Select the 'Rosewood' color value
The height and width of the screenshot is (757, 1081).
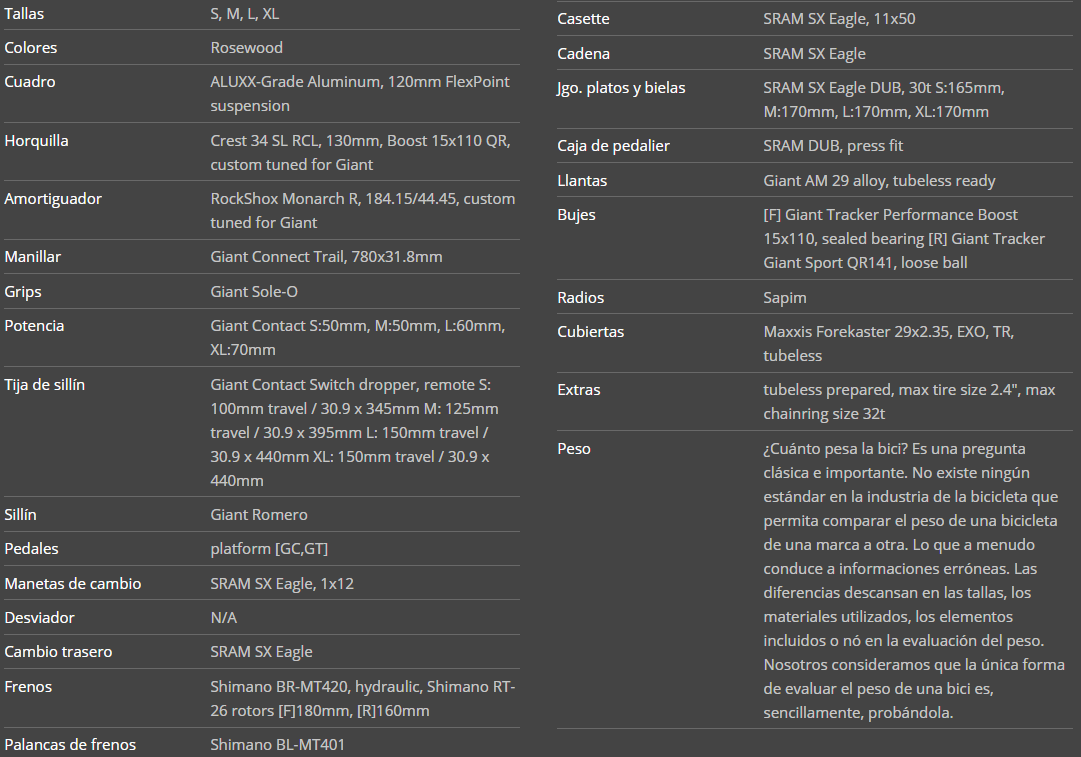[x=246, y=48]
